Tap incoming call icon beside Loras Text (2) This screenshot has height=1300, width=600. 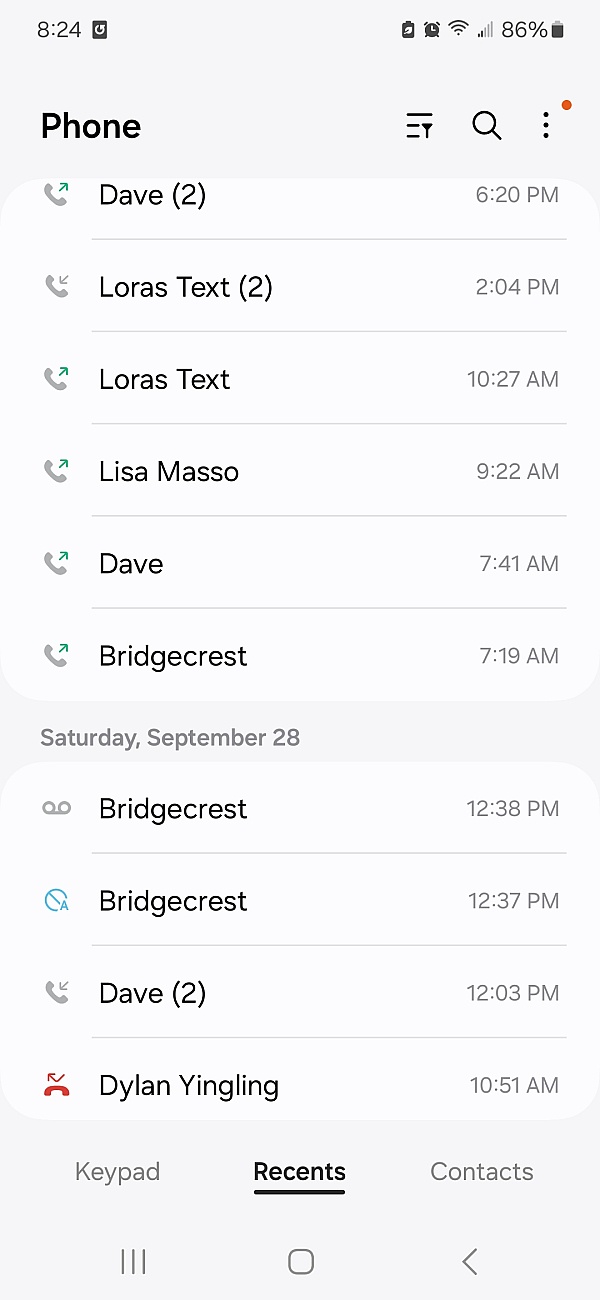56,287
